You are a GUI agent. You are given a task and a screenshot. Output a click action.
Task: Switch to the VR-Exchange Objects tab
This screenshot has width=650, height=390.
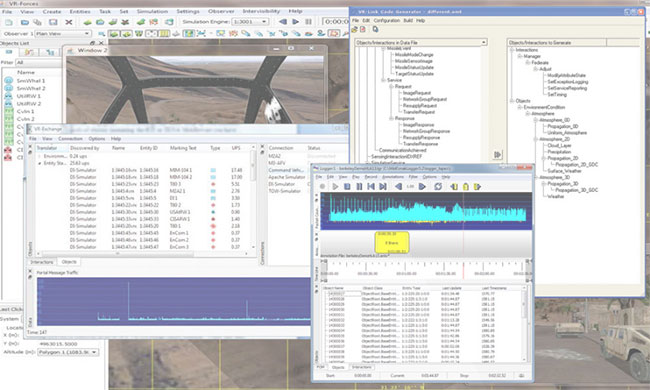[x=69, y=262]
